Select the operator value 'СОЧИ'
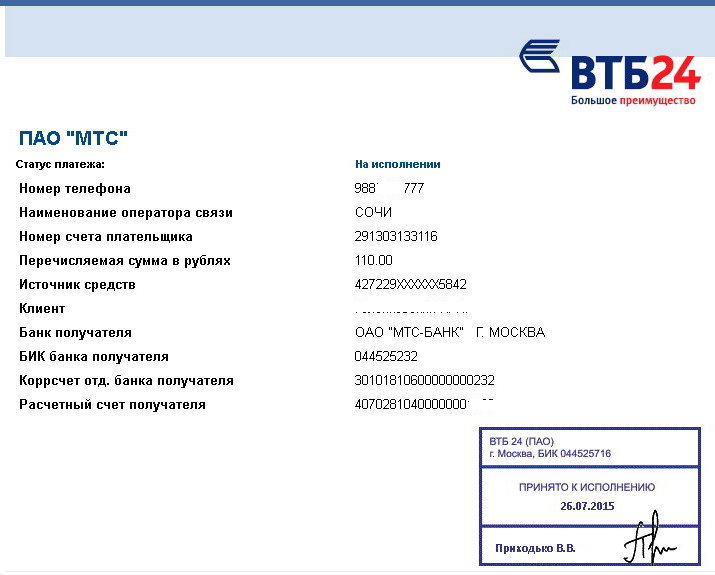Image resolution: width=715 pixels, height=575 pixels. tap(373, 212)
